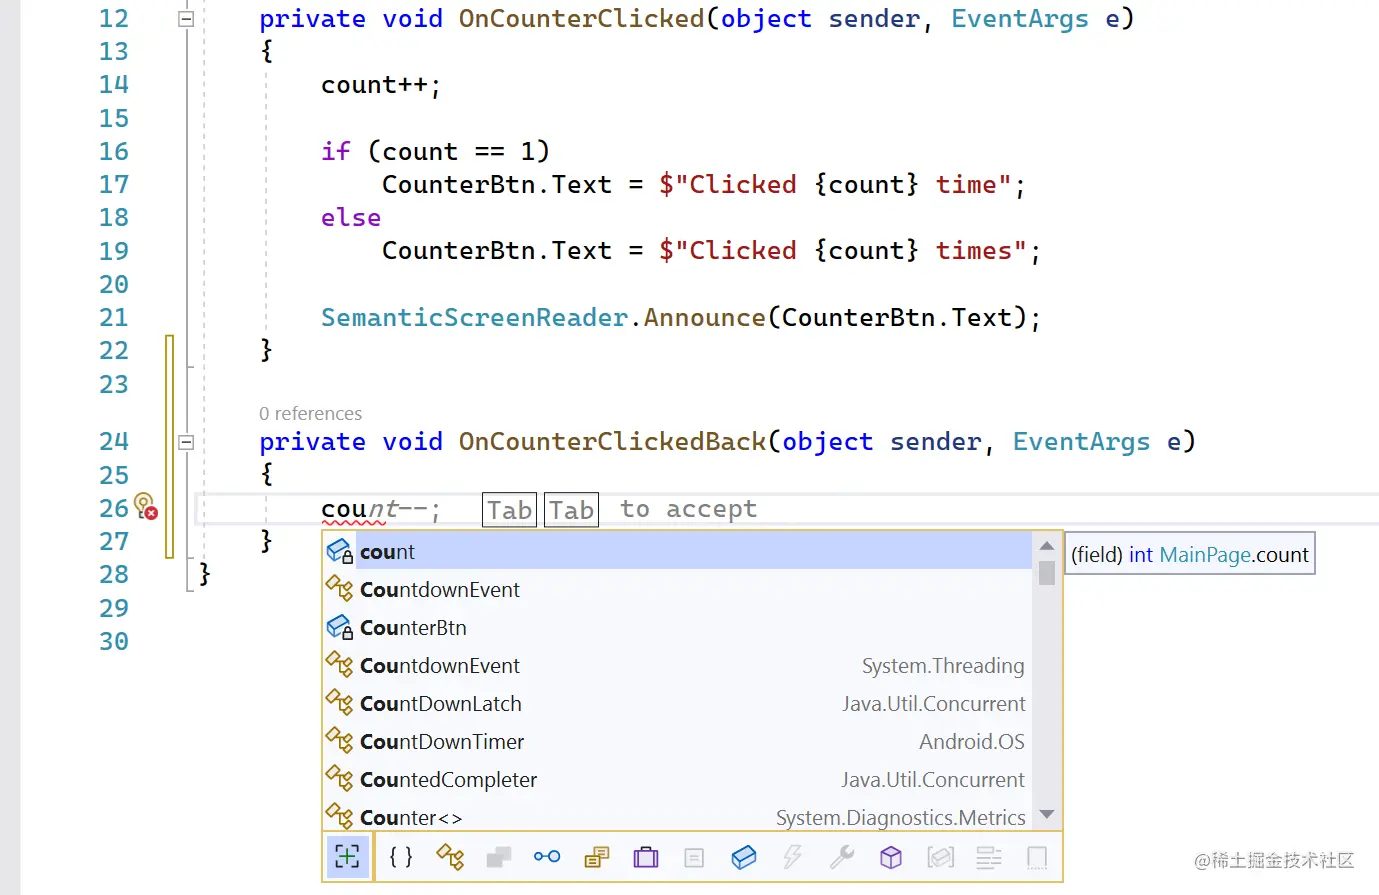Select Counter<> completion item
1379x895 pixels.
point(677,817)
